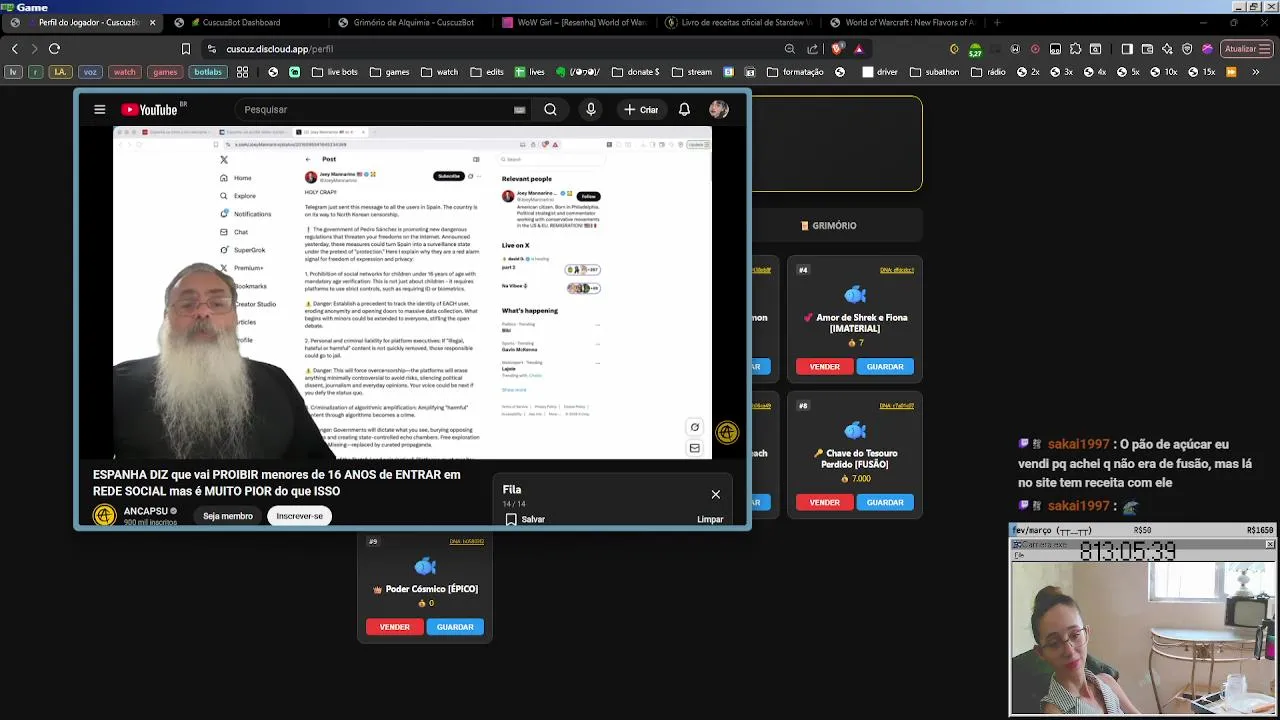Open the ANCAPSU channel avatar
The width and height of the screenshot is (1280, 720).
click(x=105, y=515)
